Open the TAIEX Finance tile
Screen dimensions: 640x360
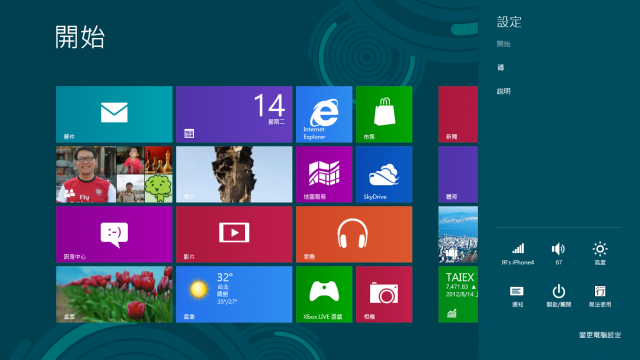pos(458,294)
